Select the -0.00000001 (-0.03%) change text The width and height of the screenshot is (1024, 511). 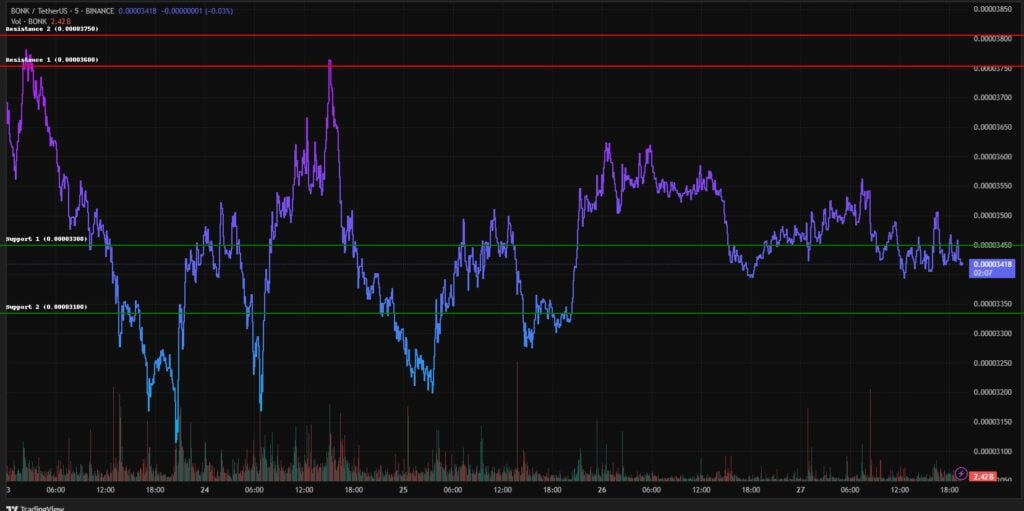197,11
